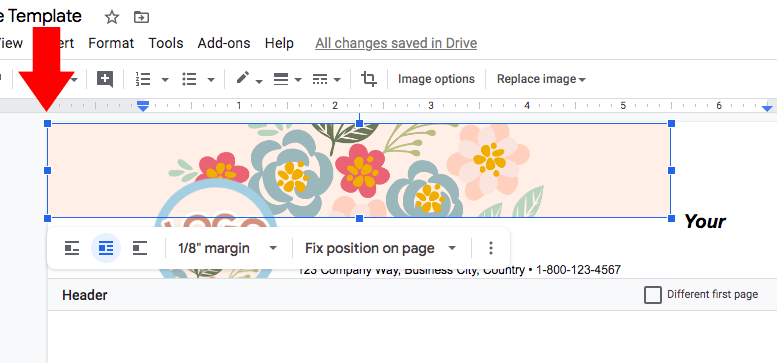Open the Add-ons menu
The image size is (777, 363).
[224, 43]
